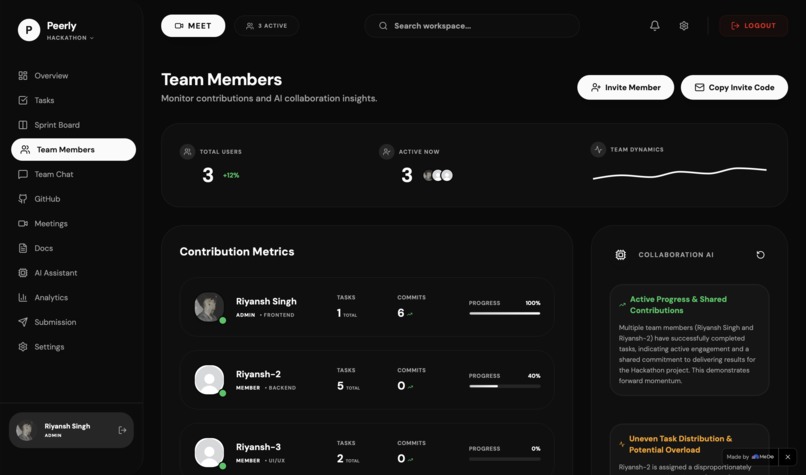Click sidebar footer sign-out icon
This screenshot has height=475, width=806.
click(122, 430)
